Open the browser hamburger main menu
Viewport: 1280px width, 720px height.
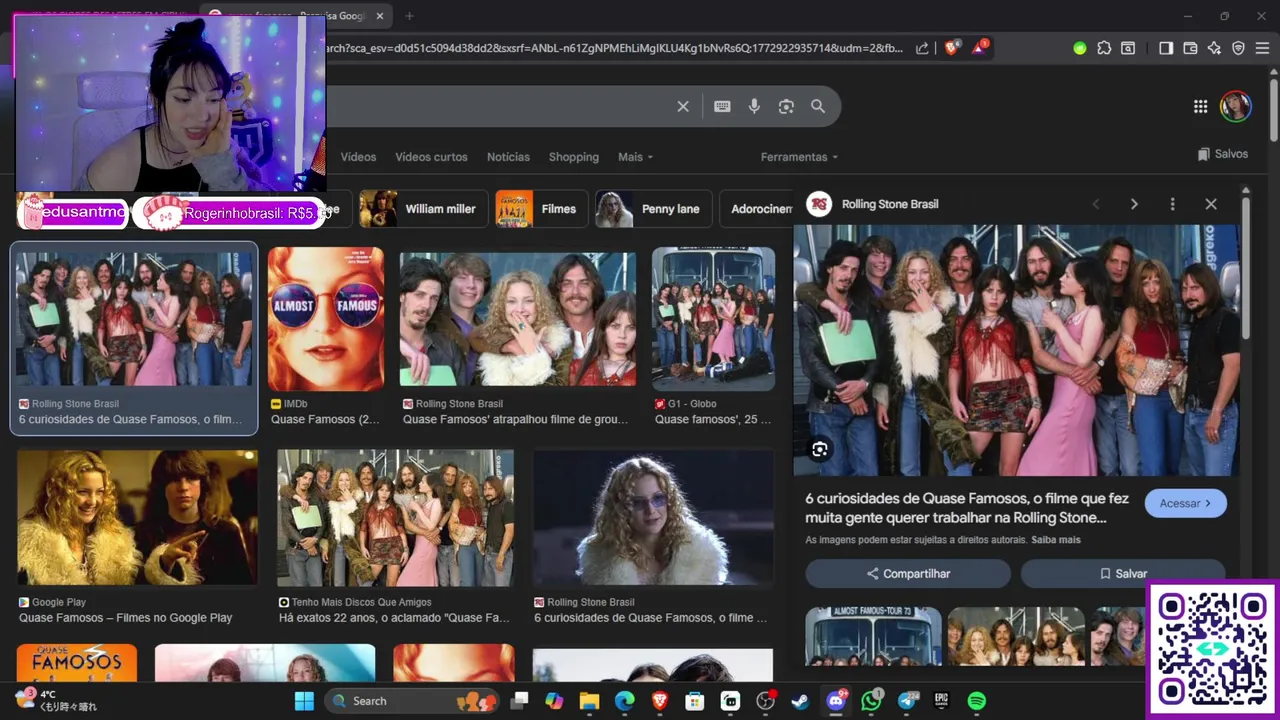[1262, 48]
